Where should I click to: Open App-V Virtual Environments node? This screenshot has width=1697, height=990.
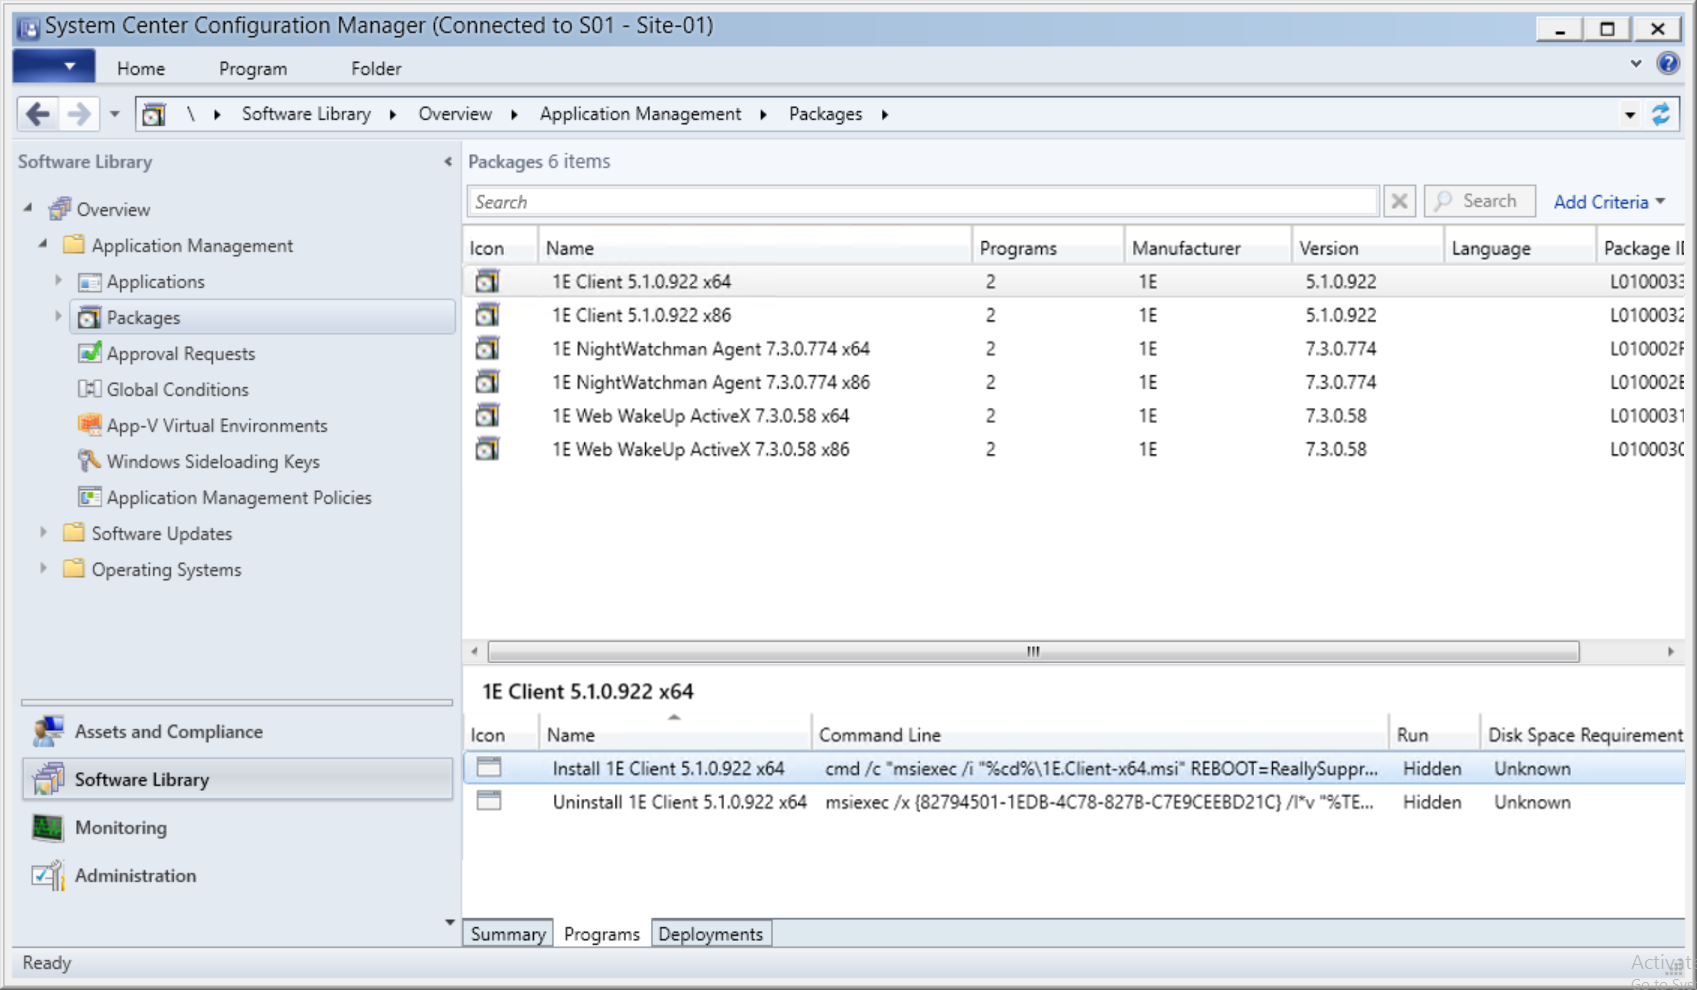pos(216,425)
